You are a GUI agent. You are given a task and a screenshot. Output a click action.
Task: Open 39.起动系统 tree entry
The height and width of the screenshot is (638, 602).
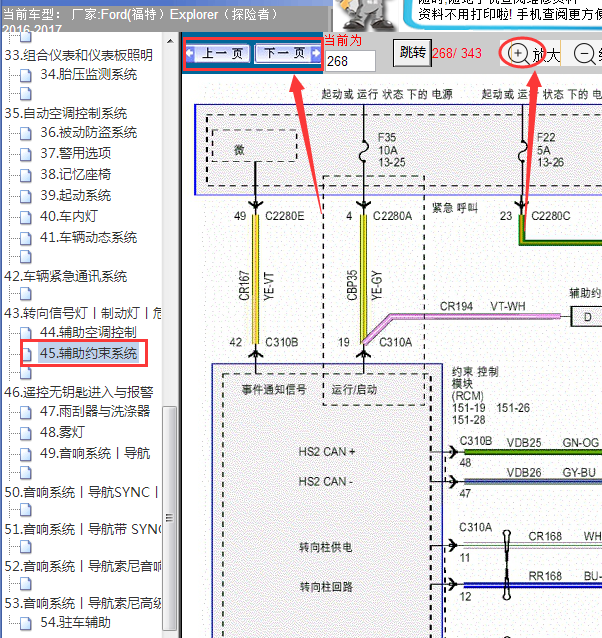(75, 195)
